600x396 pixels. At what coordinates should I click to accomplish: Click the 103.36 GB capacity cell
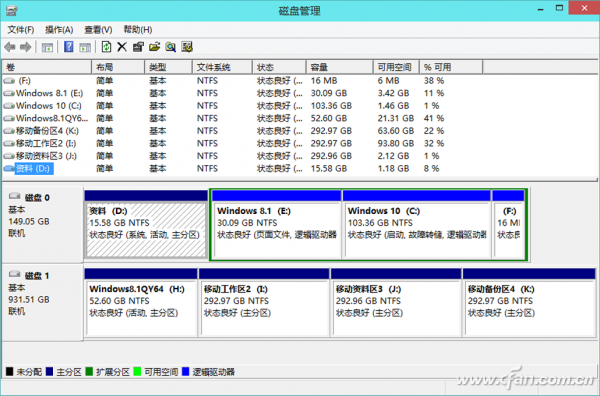(331, 106)
